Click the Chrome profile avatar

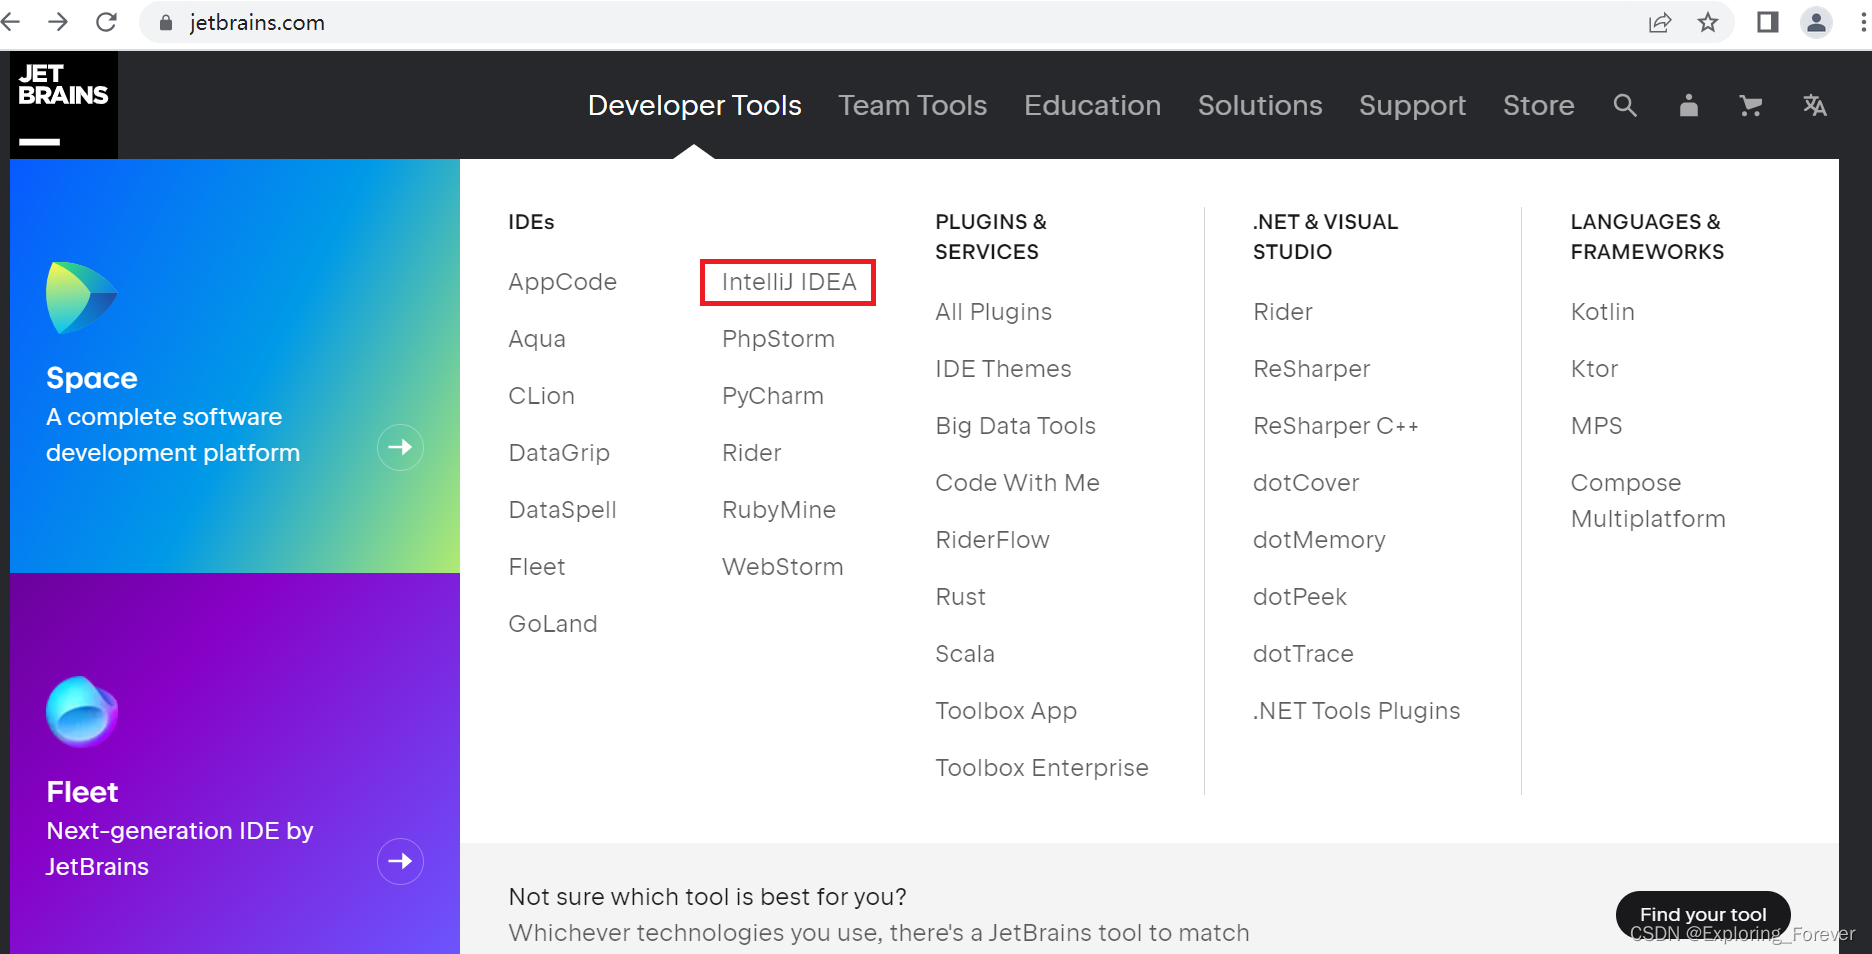coord(1816,22)
